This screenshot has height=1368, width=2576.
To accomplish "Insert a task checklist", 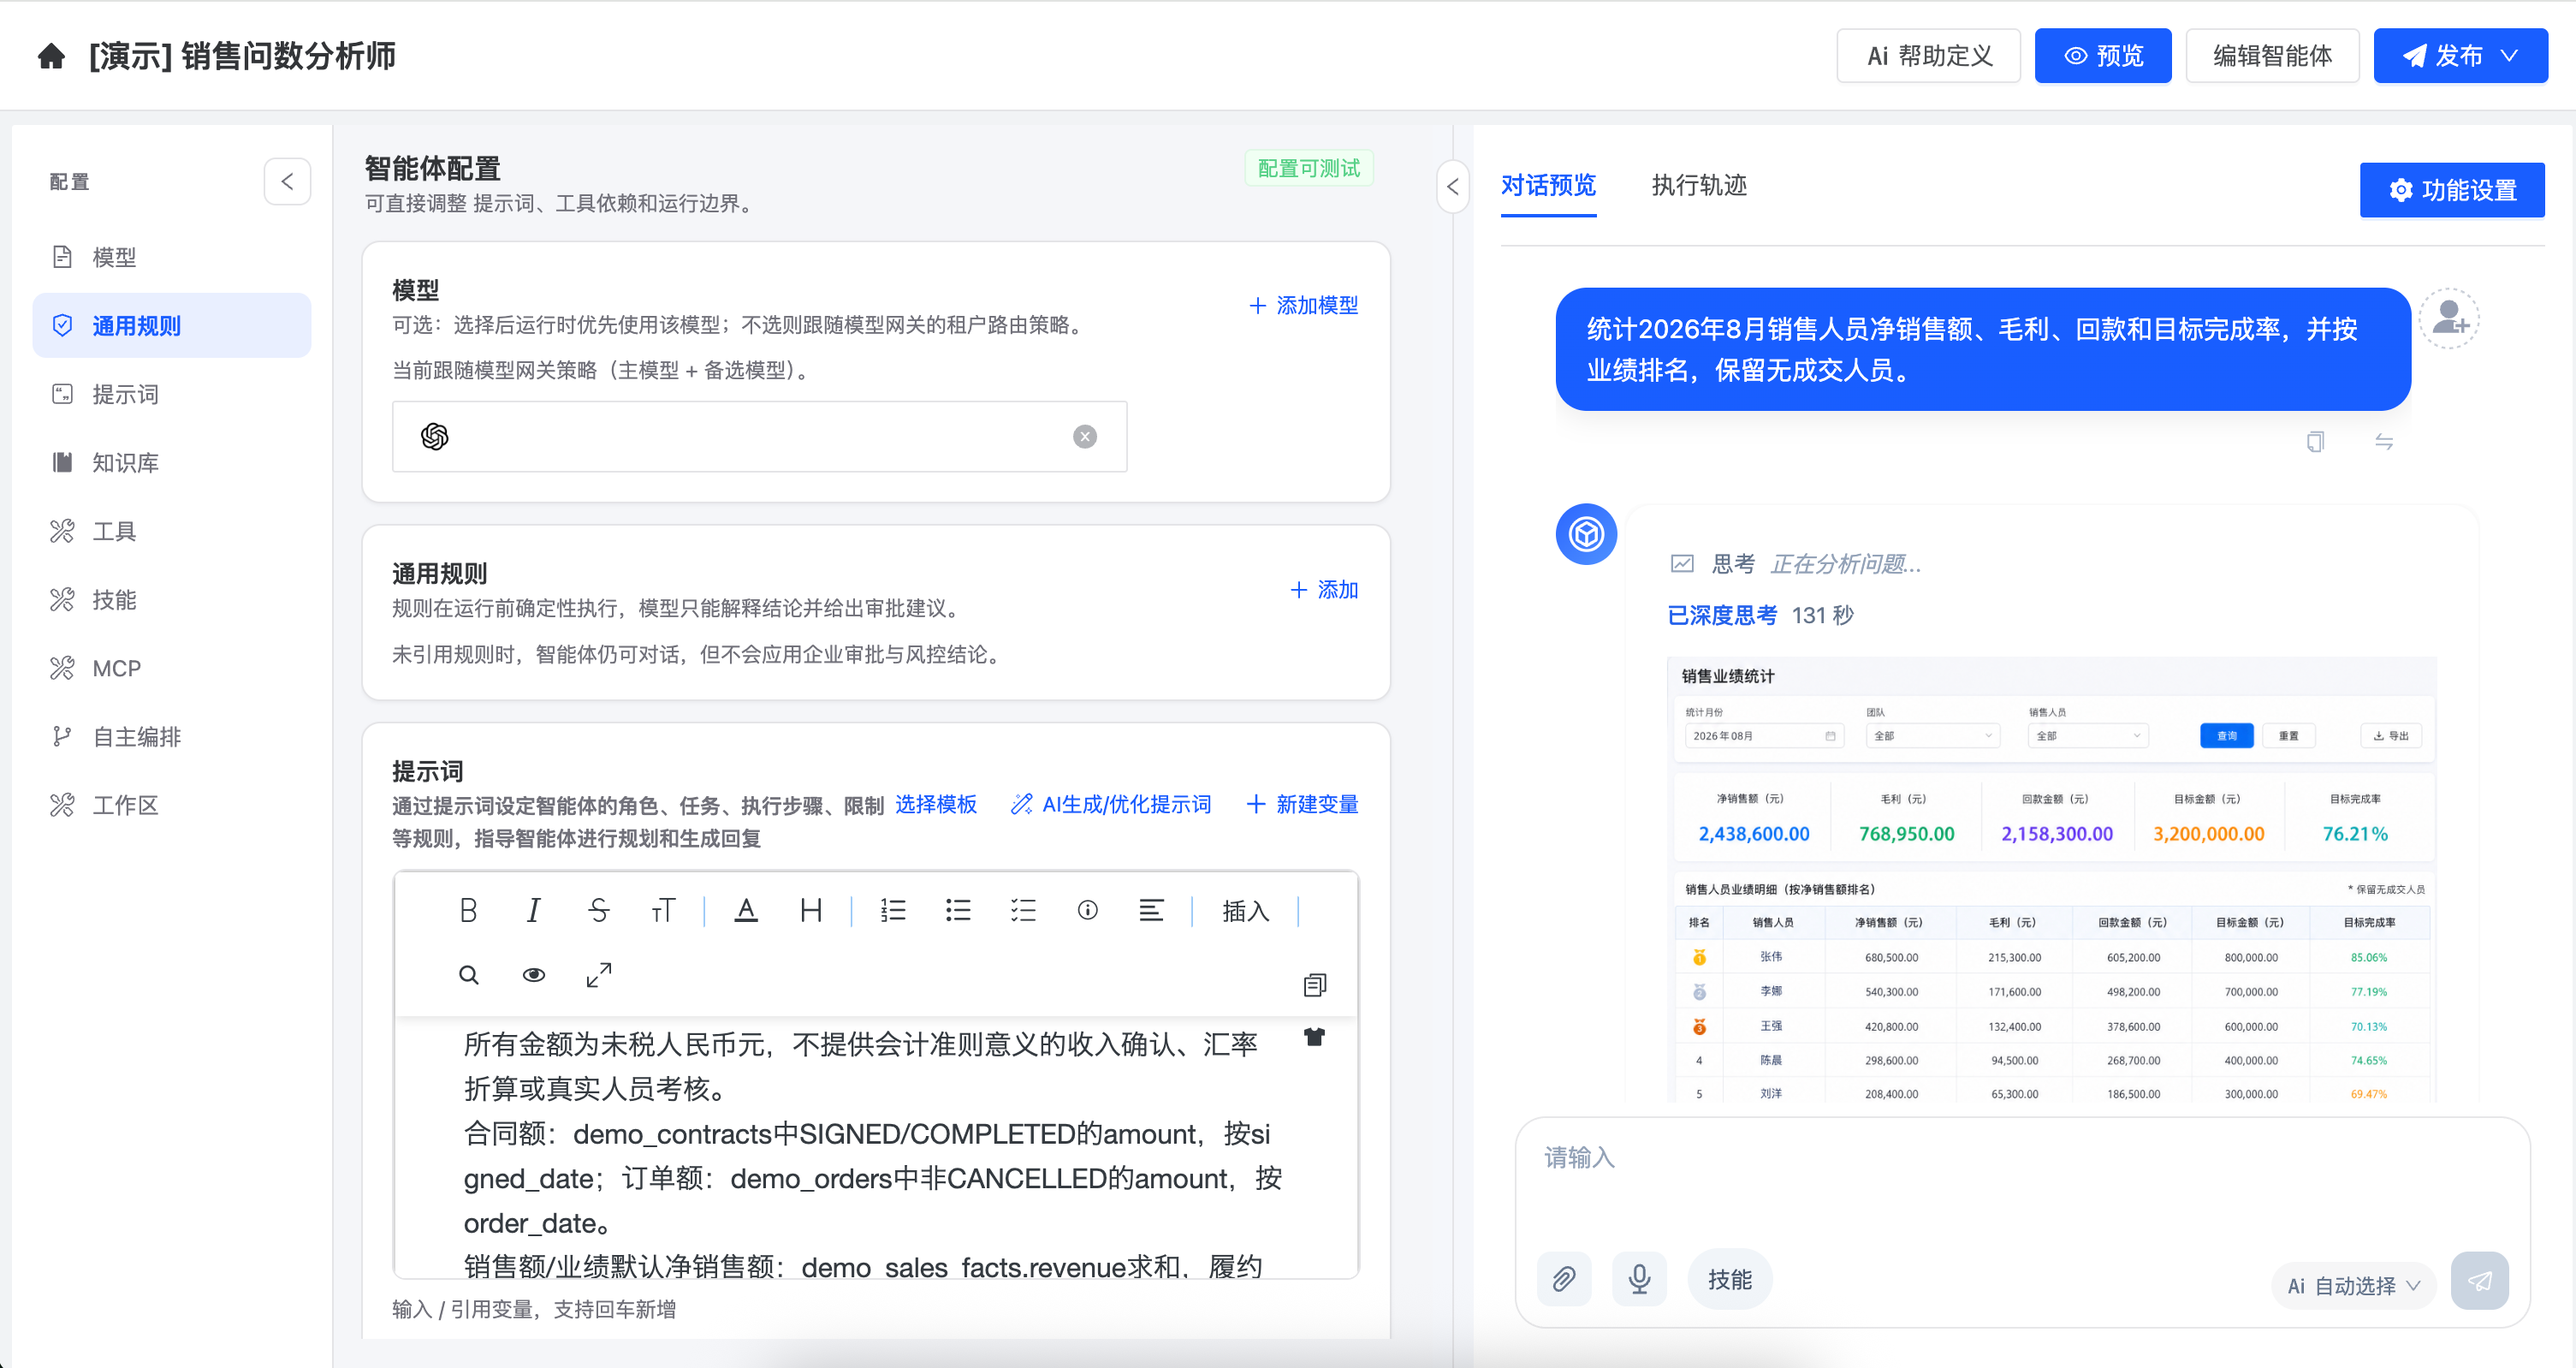I will 1023,910.
